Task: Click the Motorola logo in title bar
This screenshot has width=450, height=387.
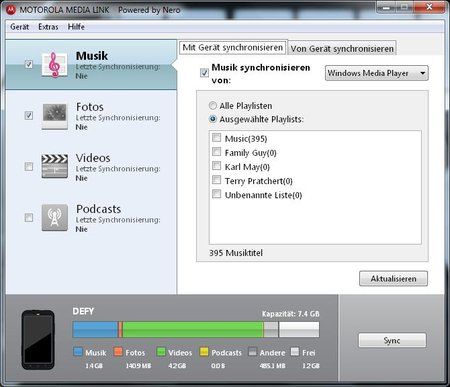Action: [x=11, y=10]
